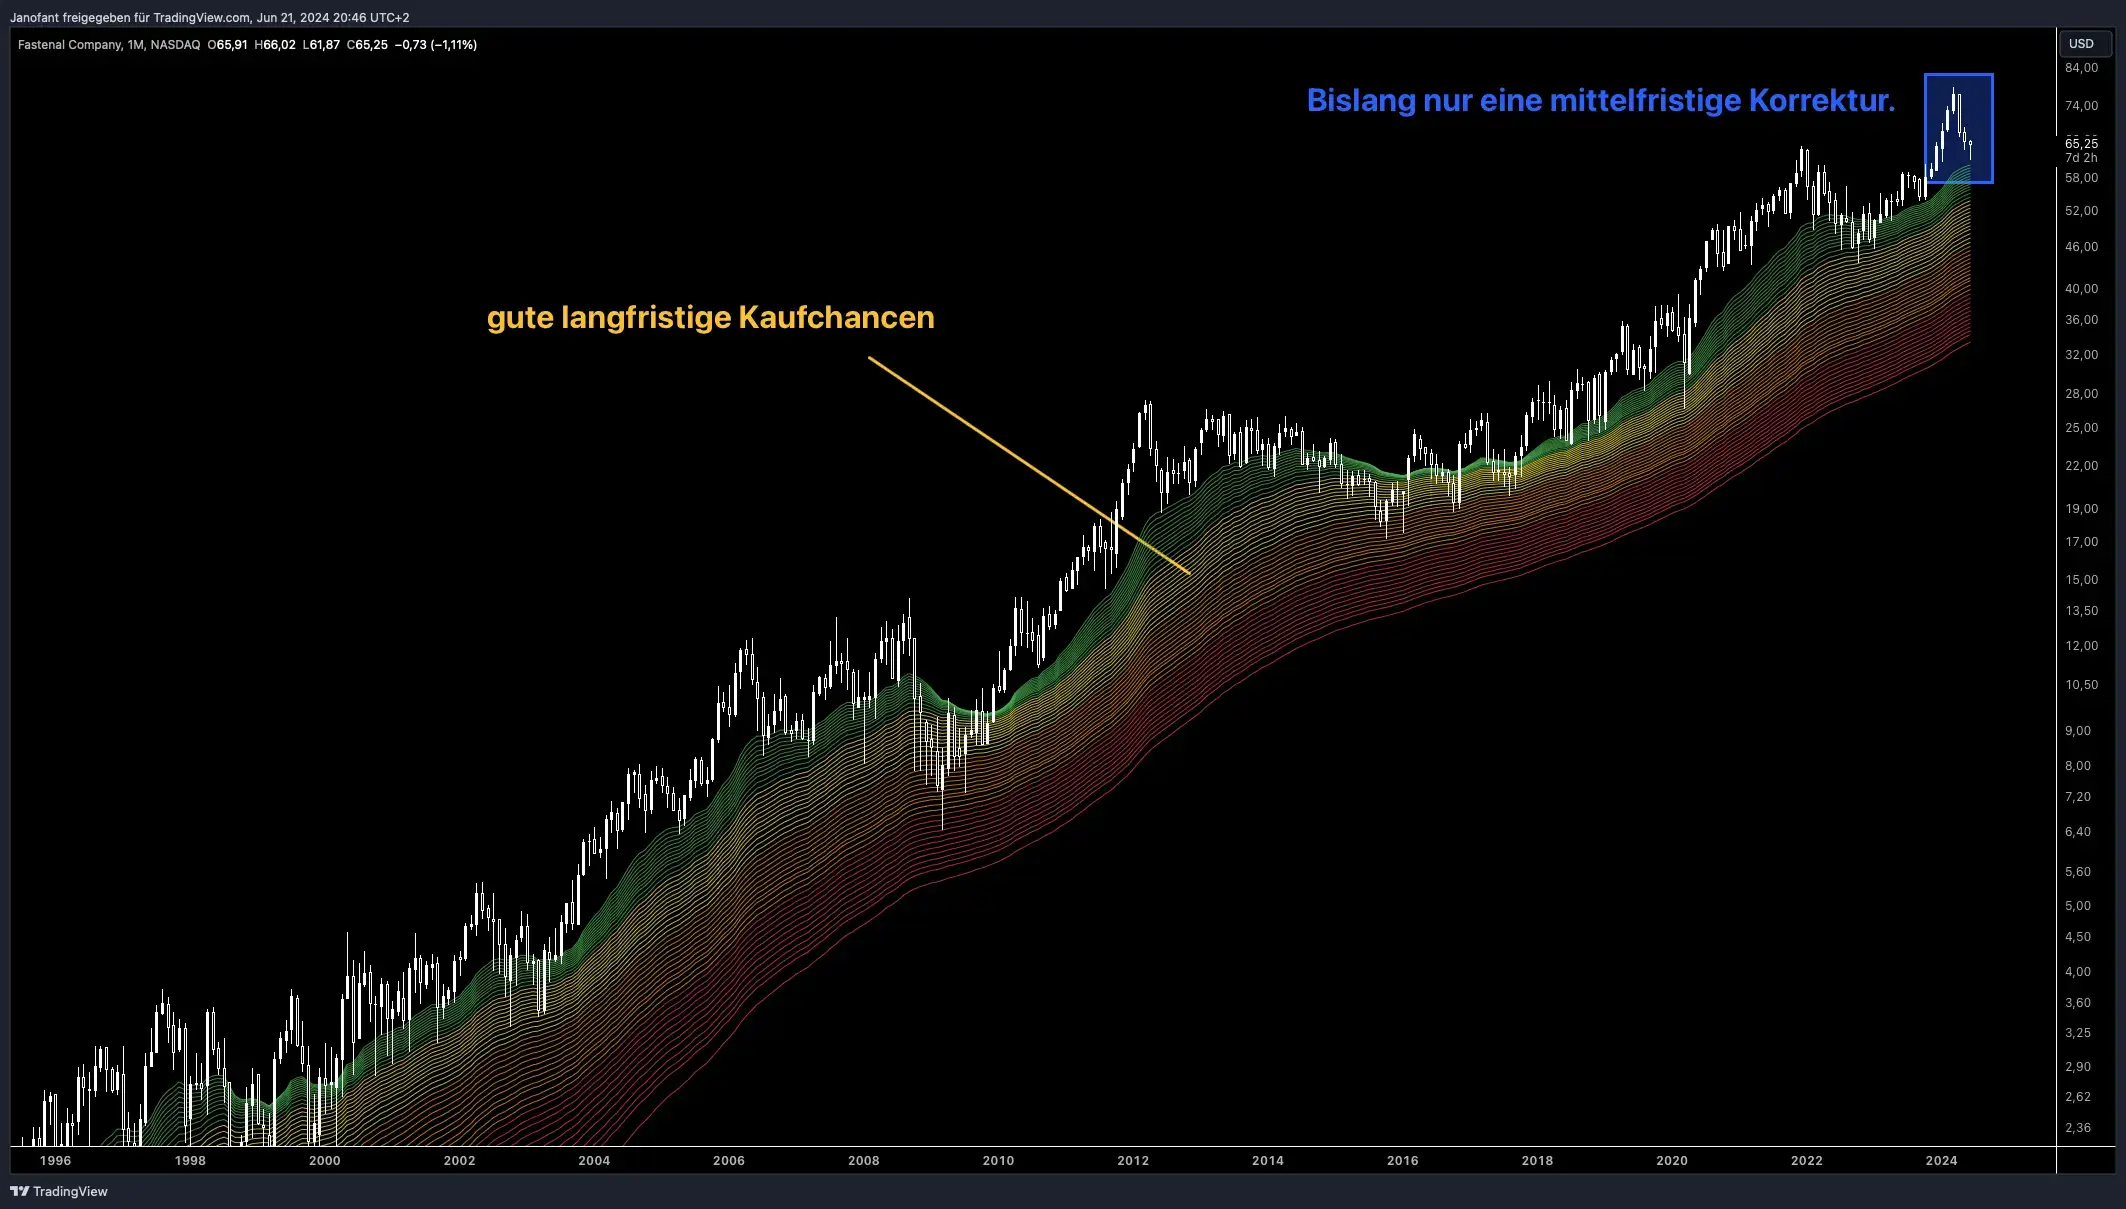Click the 32,00 price axis label
The width and height of the screenshot is (2126, 1209).
[x=2081, y=355]
